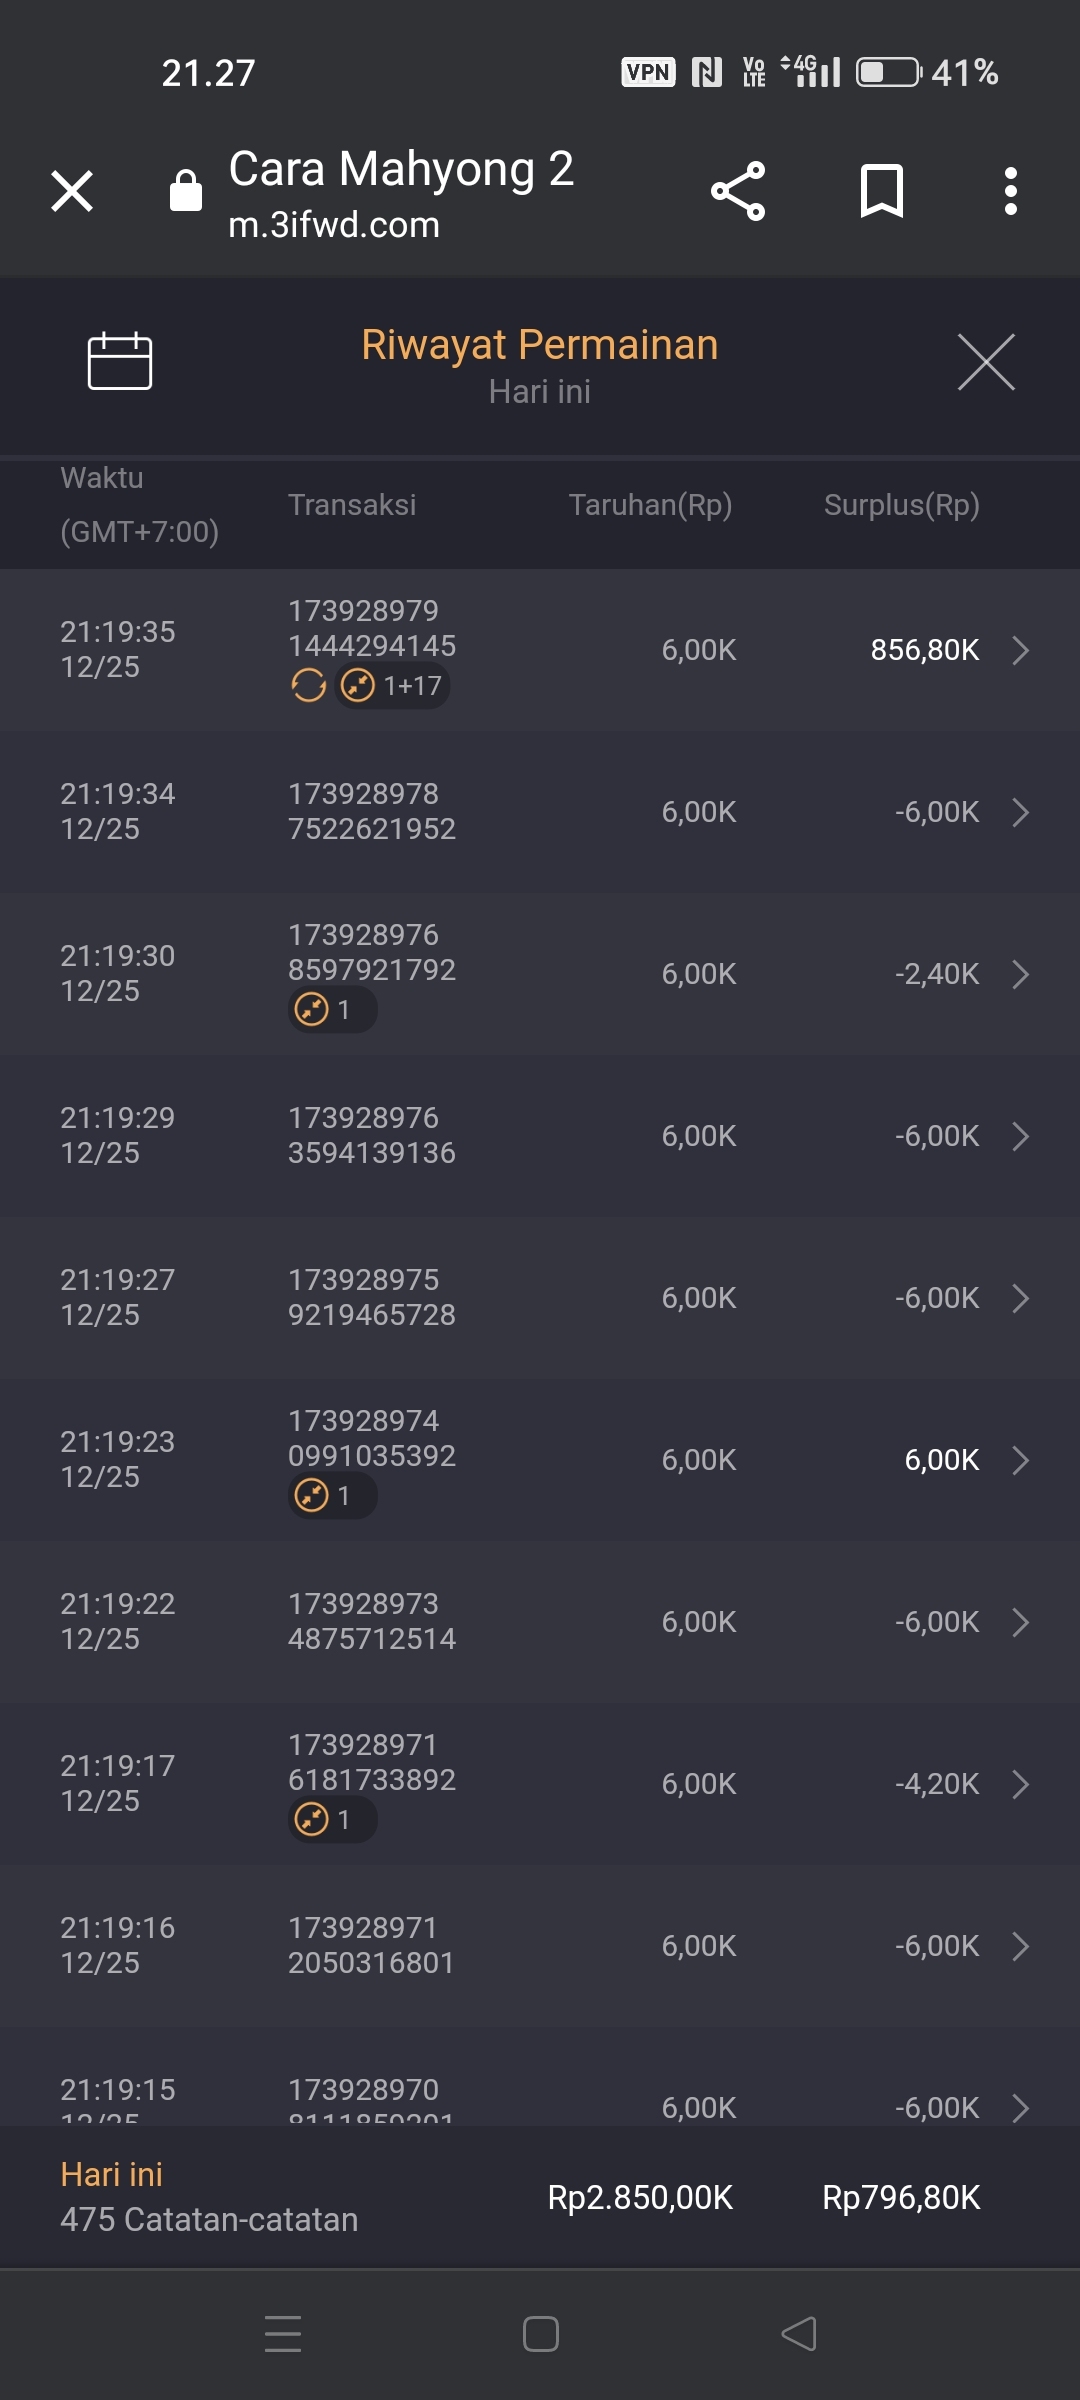
Task: Tap the share icon in browser bar
Action: coord(738,191)
